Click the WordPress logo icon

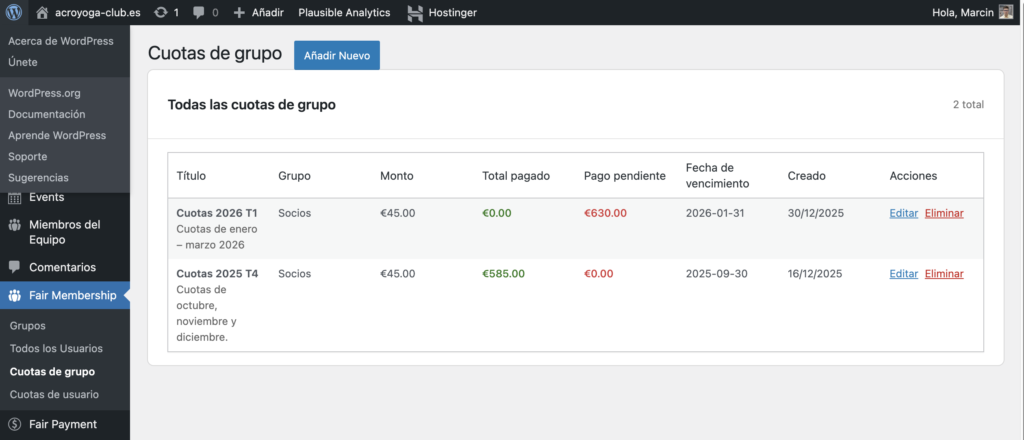pos(14,13)
